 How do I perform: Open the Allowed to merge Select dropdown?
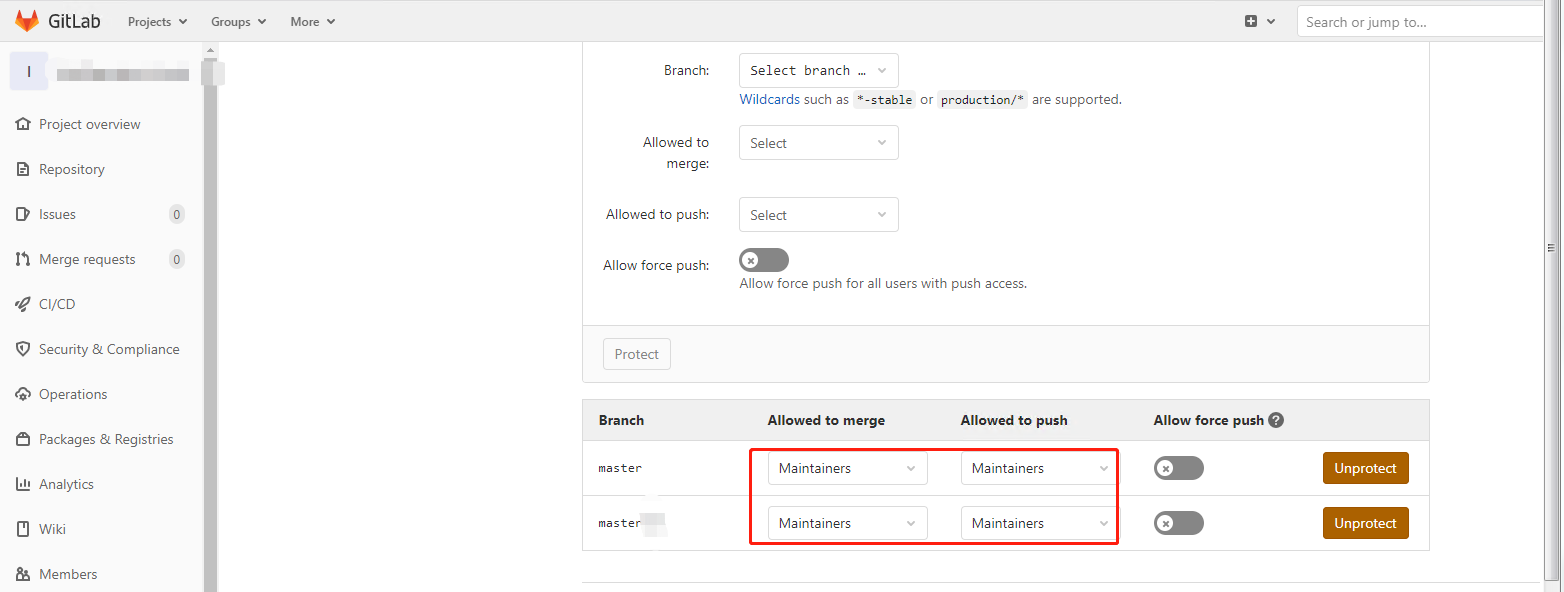point(818,142)
